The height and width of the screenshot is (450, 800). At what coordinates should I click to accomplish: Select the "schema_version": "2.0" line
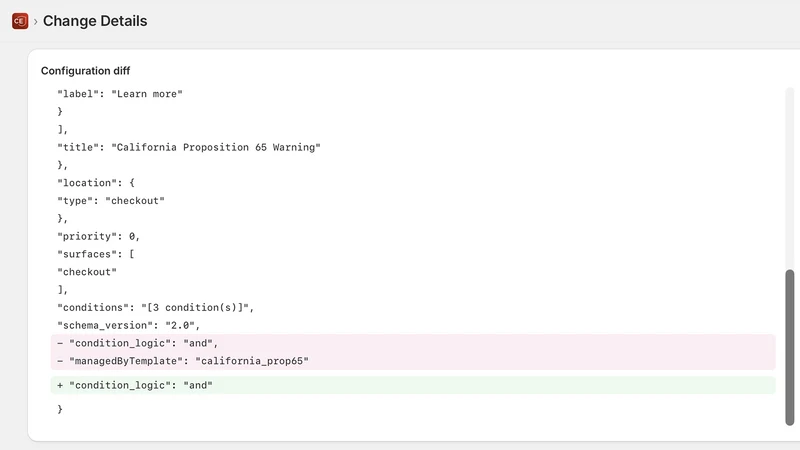click(129, 326)
